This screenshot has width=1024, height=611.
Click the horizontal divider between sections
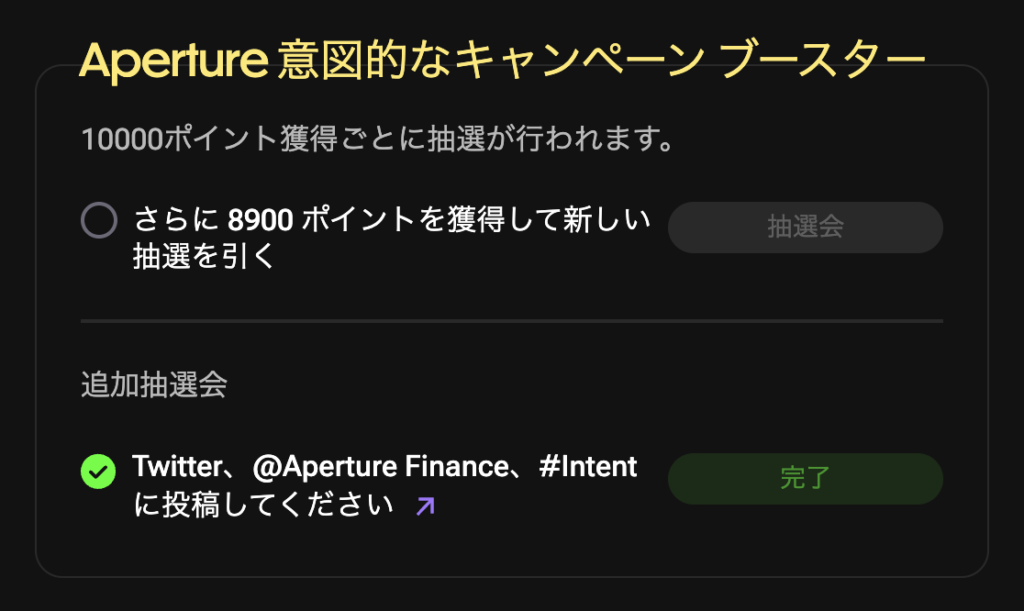pos(512,321)
